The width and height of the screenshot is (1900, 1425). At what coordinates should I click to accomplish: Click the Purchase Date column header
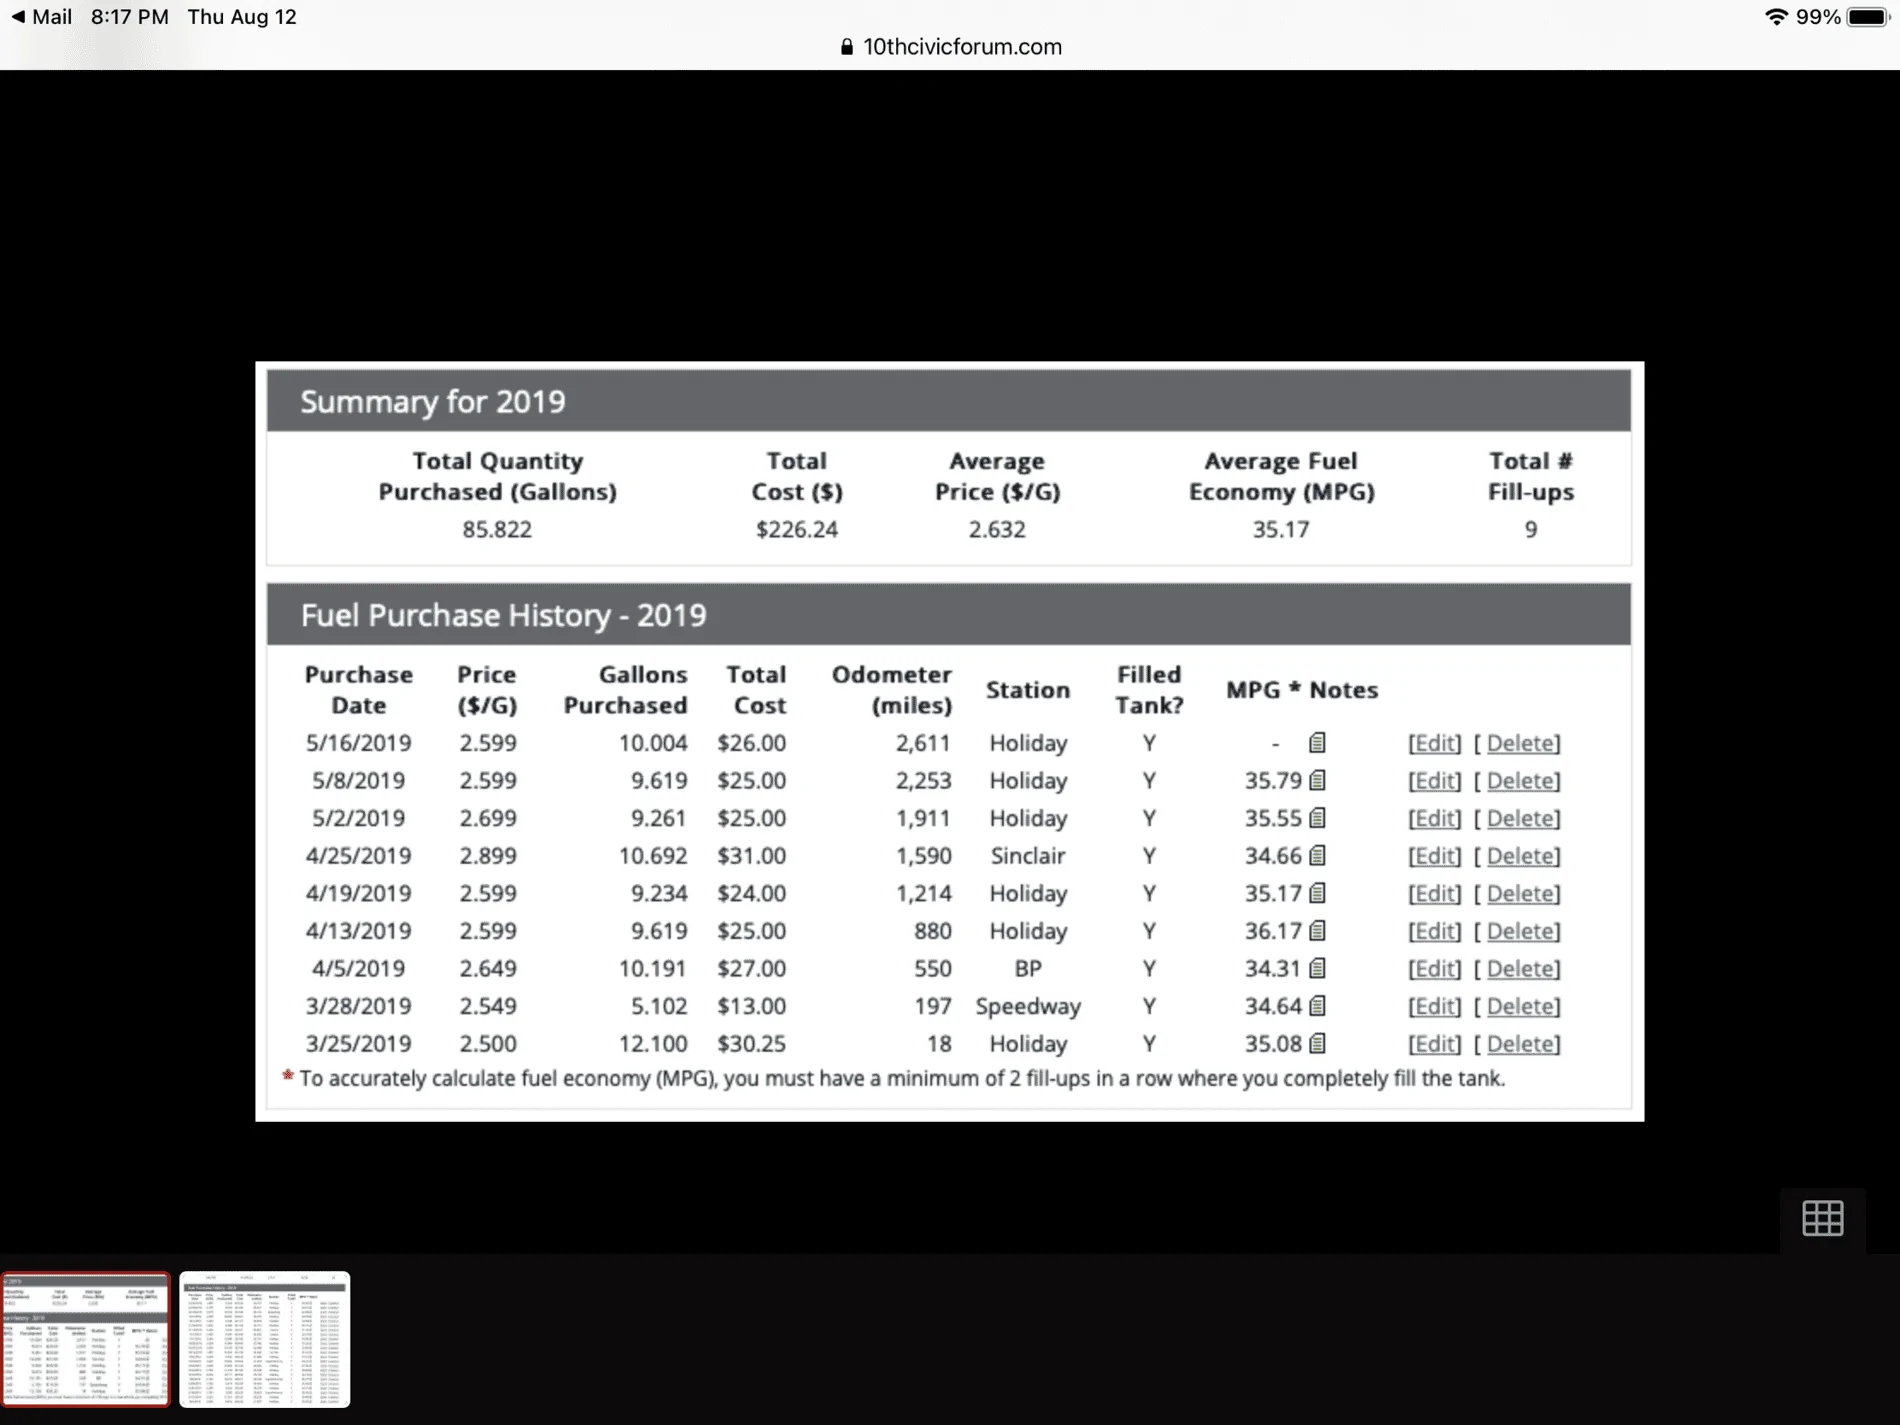point(358,689)
